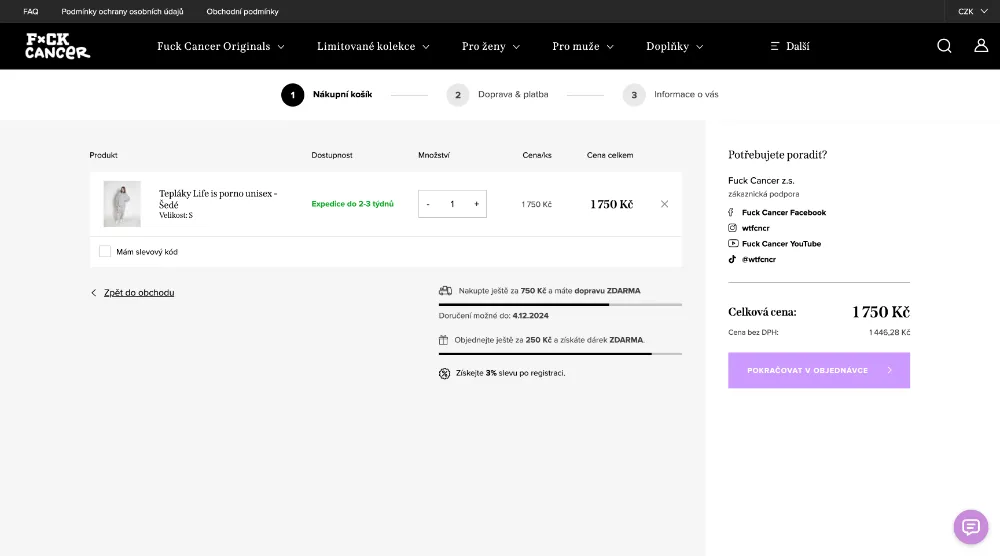Screen dimensions: 1000x556
Task: Click the quantity input showing 1
Action: click(x=452, y=204)
